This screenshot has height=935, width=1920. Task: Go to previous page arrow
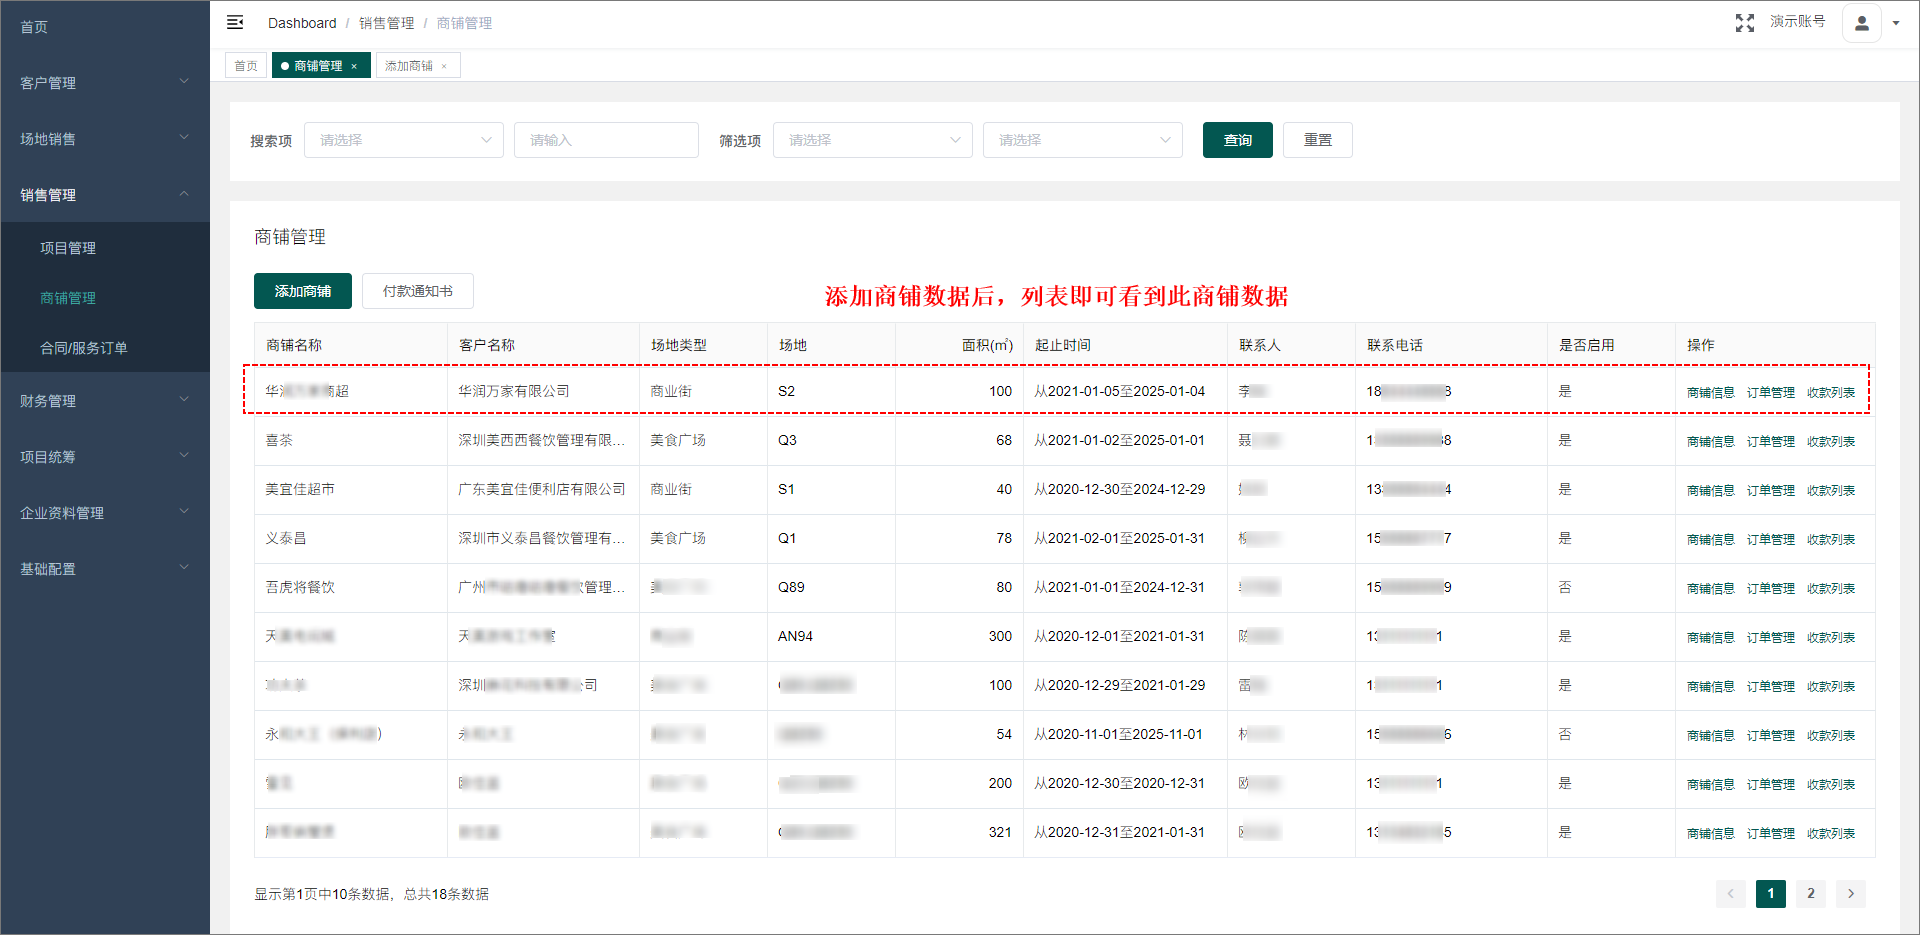1731,893
